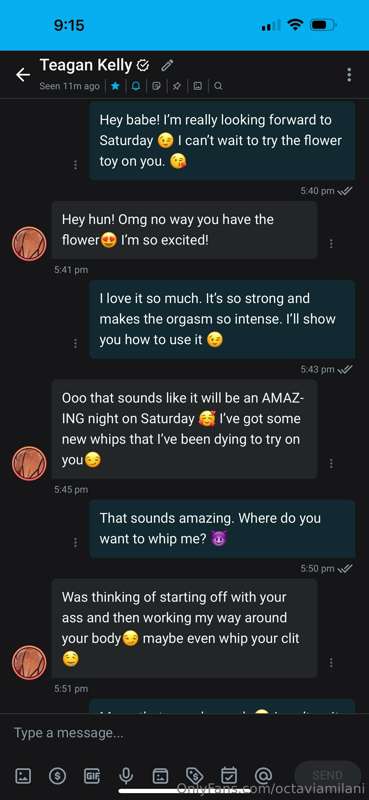Tap the SEND button
This screenshot has height=800, width=369.
pyautogui.click(x=327, y=776)
